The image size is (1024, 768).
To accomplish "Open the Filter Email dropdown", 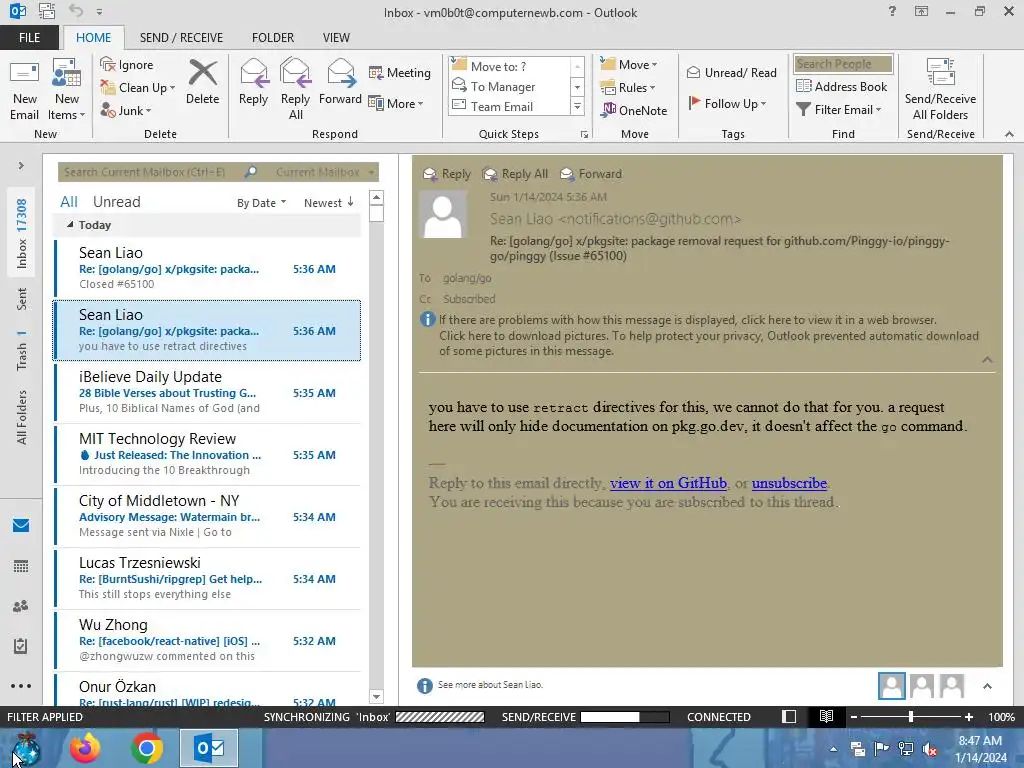I will point(839,110).
